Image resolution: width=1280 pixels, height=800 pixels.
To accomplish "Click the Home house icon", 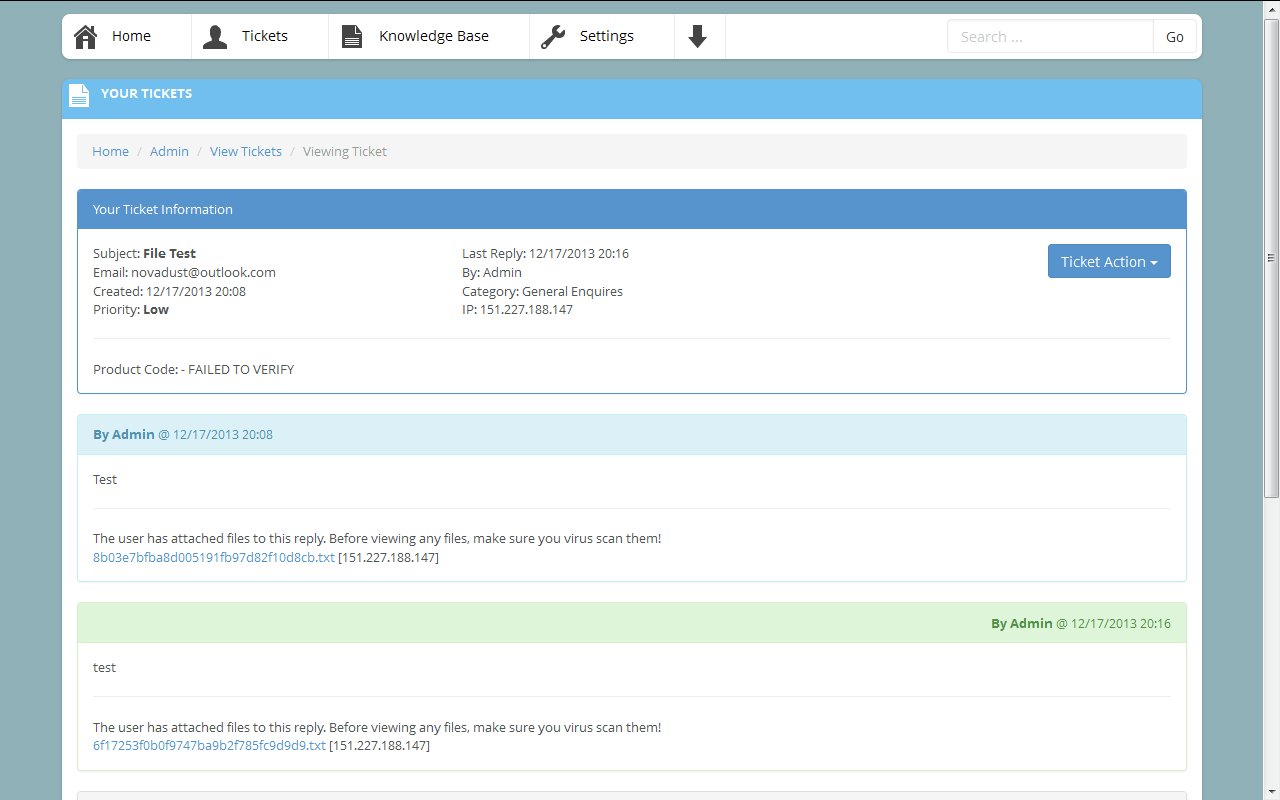I will tap(86, 37).
